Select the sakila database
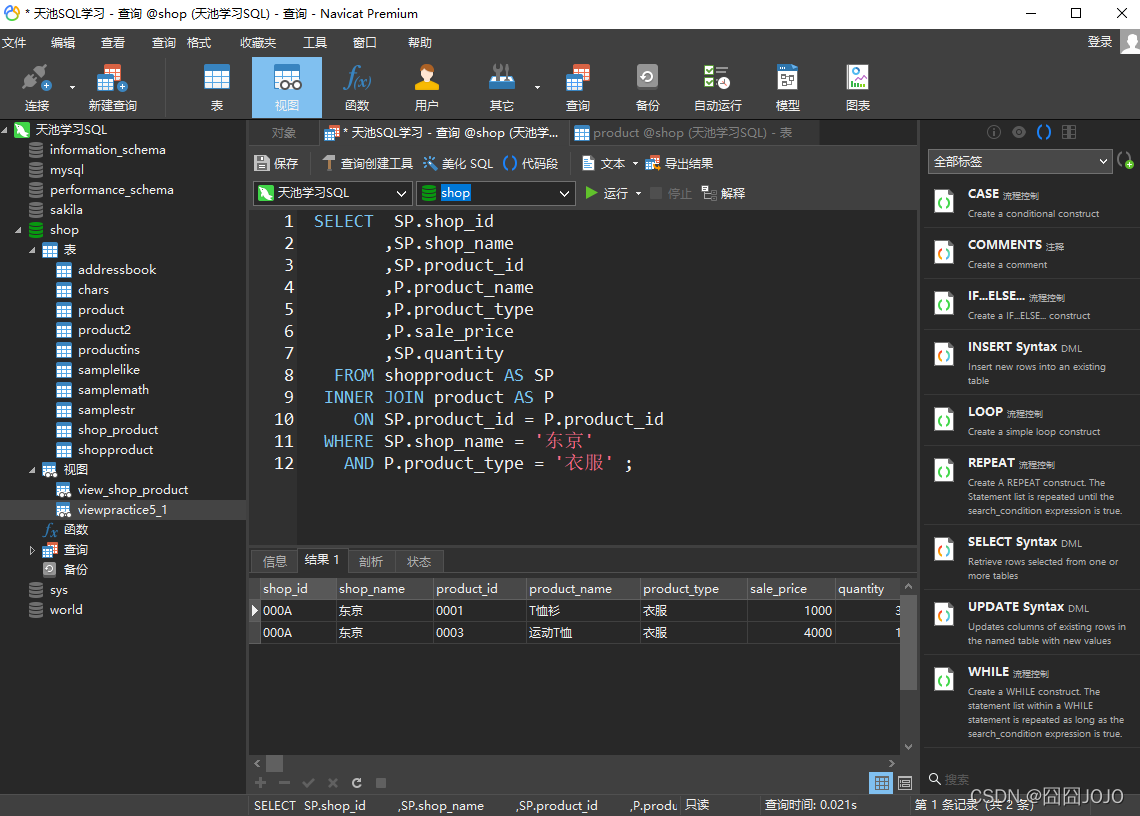 pos(65,210)
